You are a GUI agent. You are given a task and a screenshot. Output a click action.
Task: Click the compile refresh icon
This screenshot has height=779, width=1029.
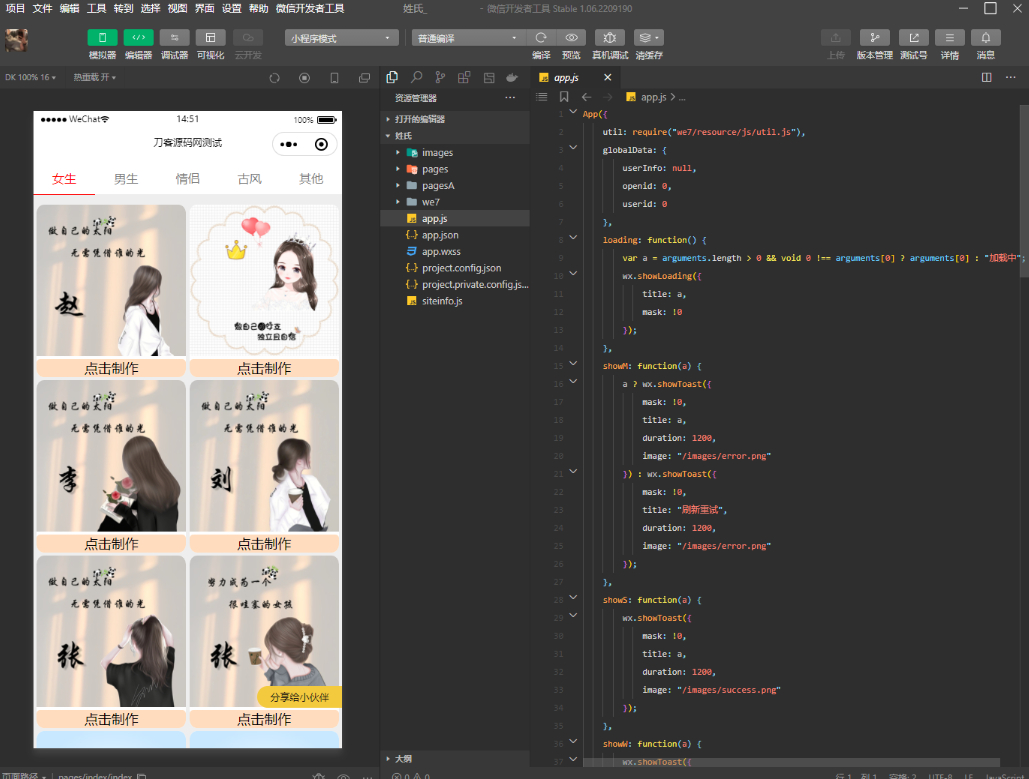pos(541,38)
